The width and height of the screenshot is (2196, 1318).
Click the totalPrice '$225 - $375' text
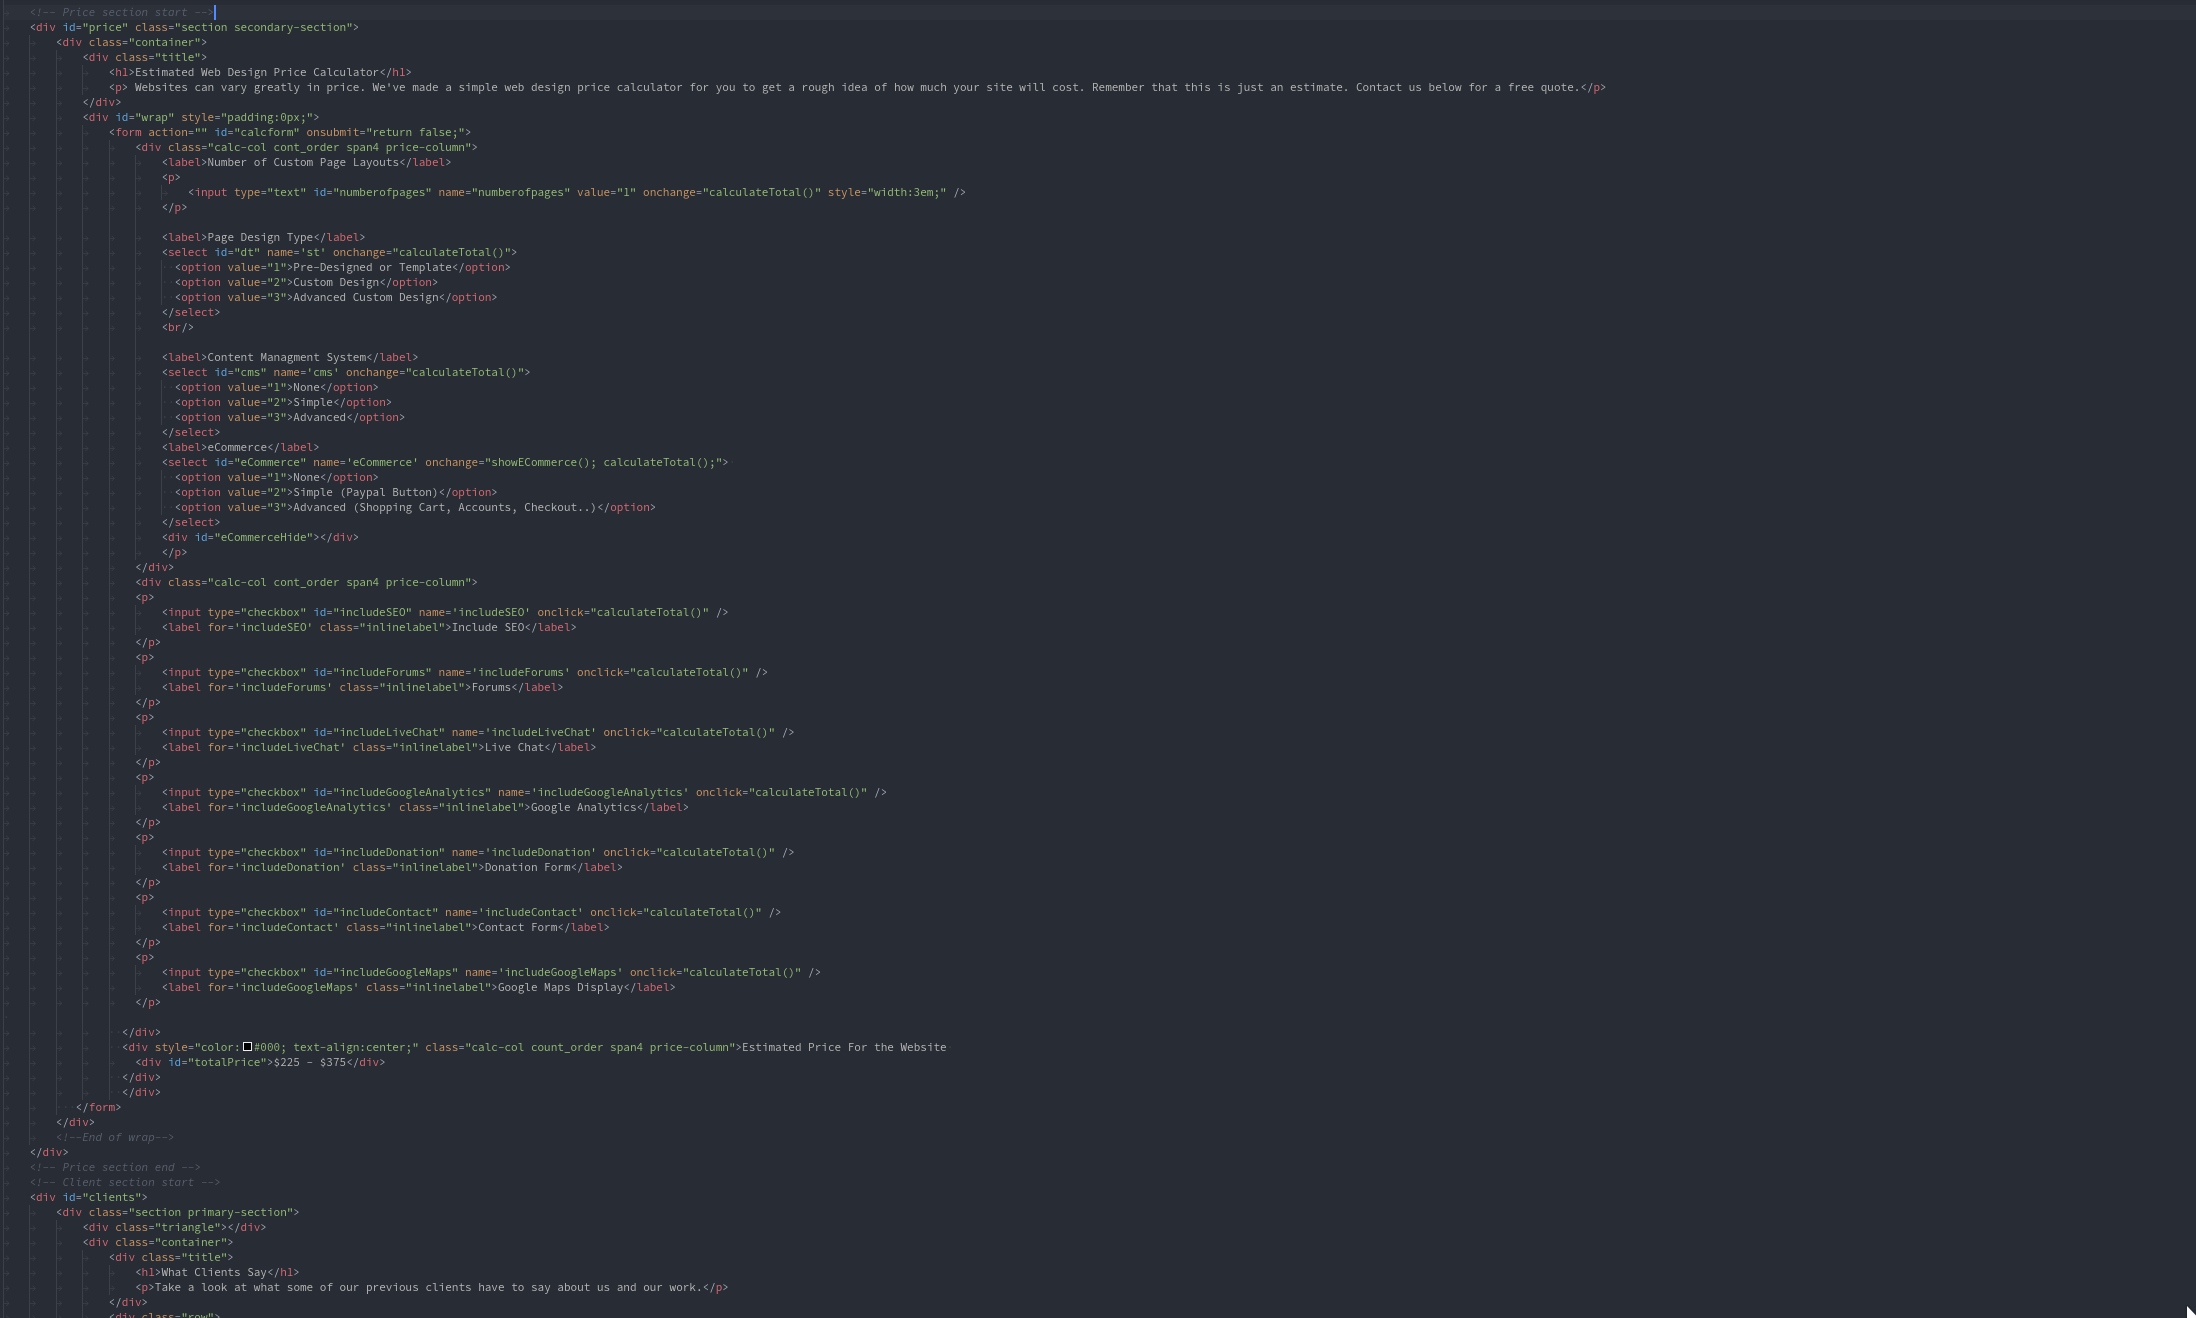pyautogui.click(x=309, y=1062)
